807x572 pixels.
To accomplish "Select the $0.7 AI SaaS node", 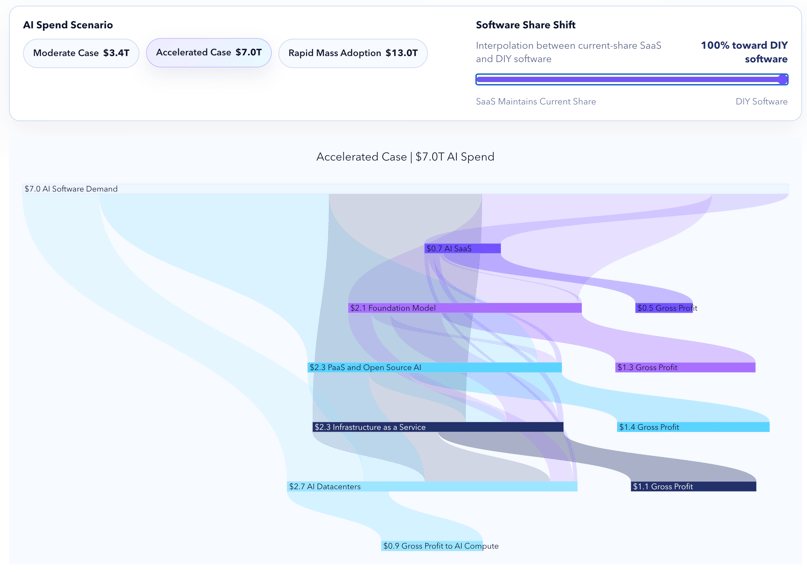I will point(462,248).
